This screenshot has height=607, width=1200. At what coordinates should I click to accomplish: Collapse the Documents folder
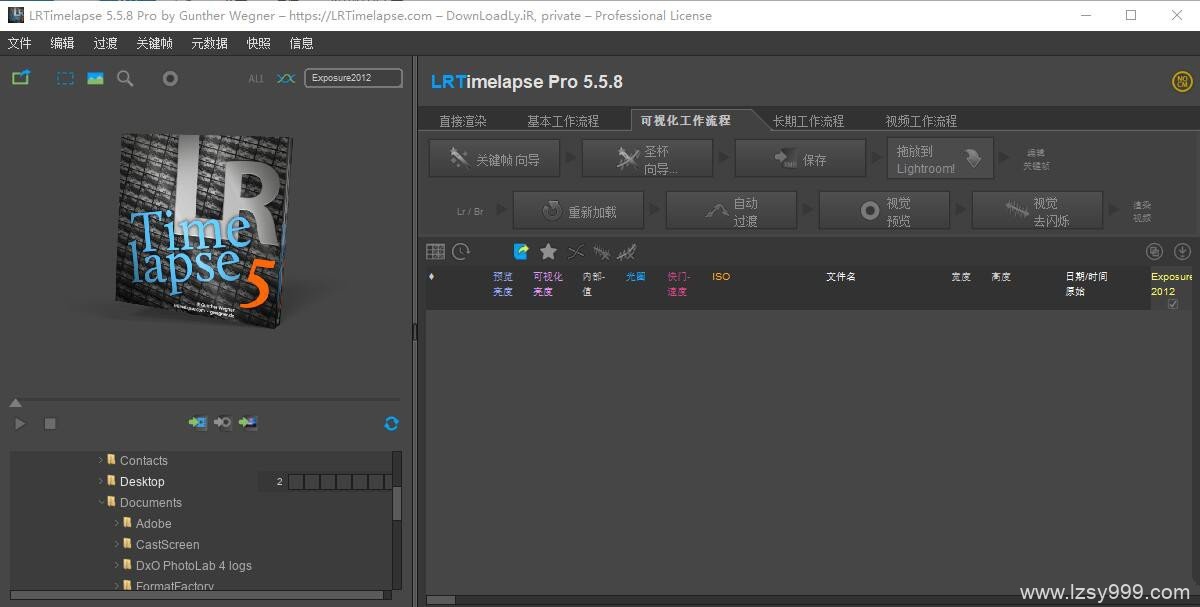101,502
